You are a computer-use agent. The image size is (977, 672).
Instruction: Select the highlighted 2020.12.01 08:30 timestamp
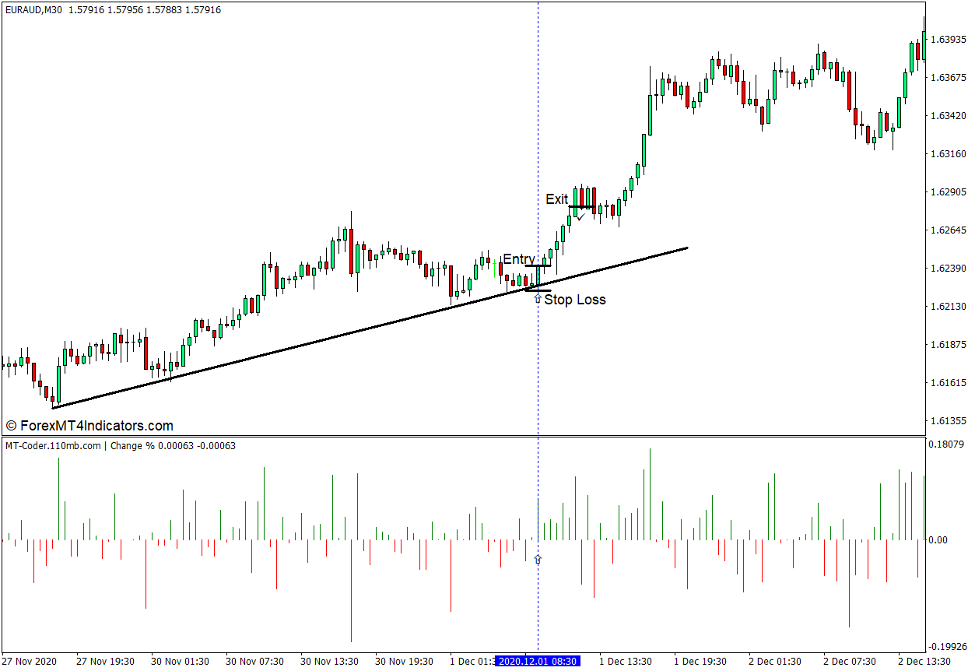(x=540, y=659)
